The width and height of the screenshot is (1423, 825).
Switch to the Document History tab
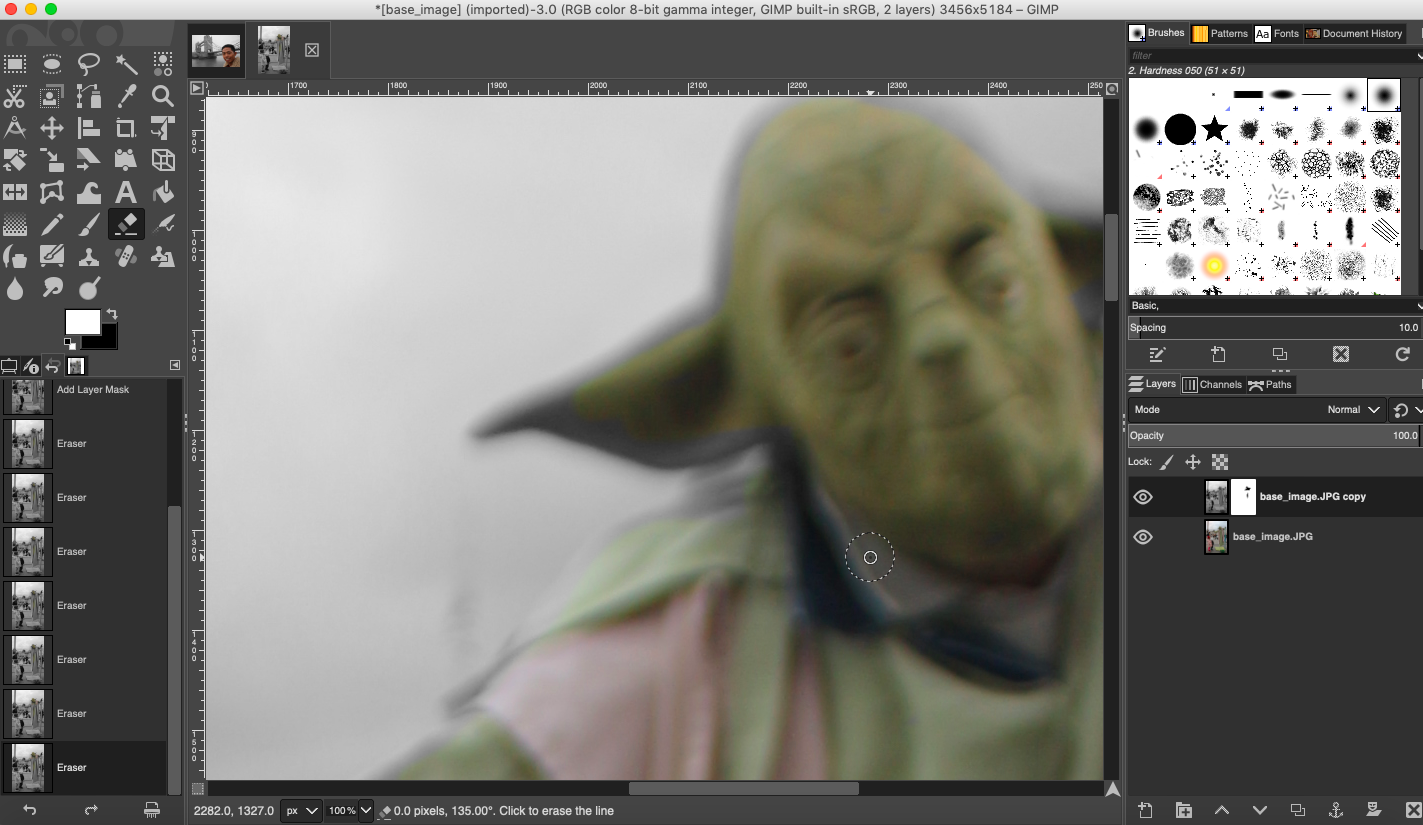(x=1354, y=33)
